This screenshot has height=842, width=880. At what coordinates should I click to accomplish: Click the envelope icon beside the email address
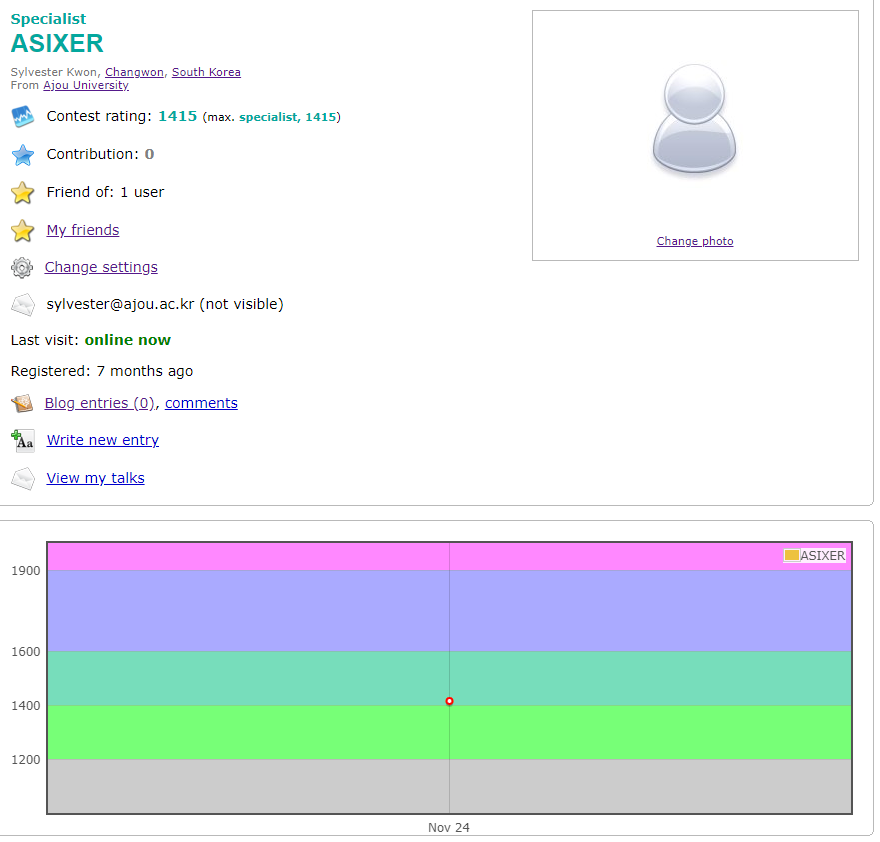point(23,305)
